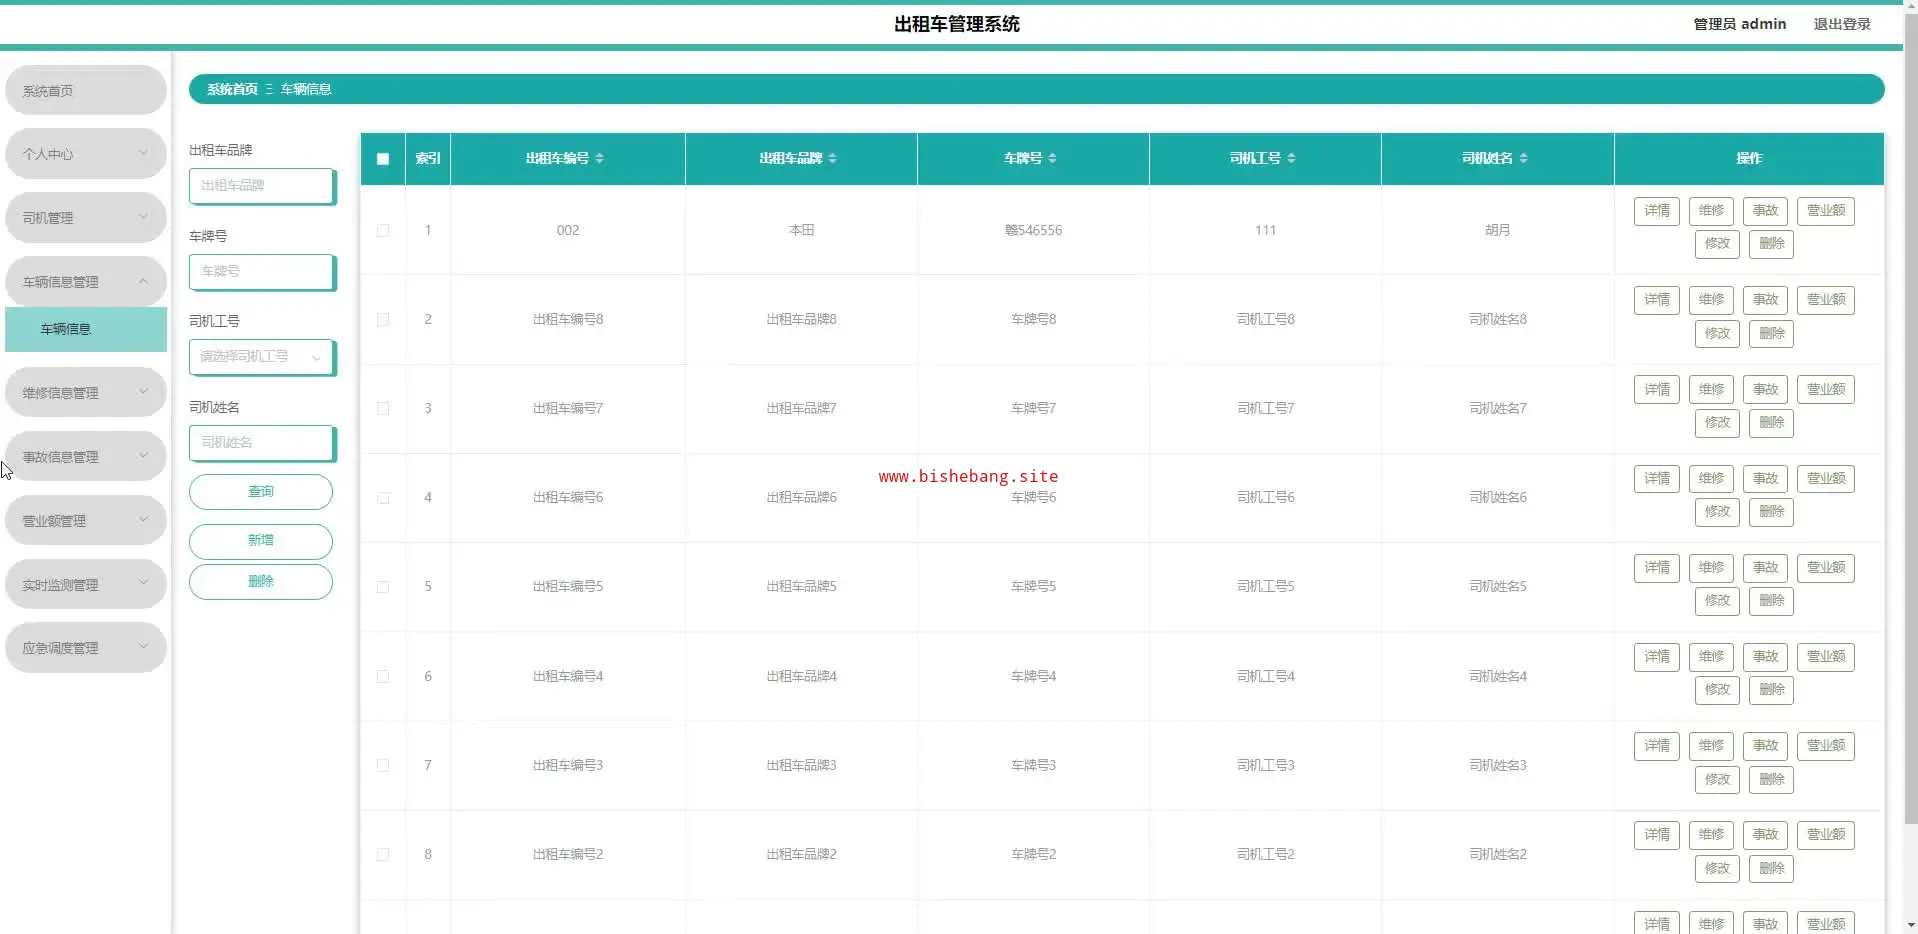1918x934 pixels.
Task: Click 修改 in 出租车编号3 row
Action: pos(1717,780)
